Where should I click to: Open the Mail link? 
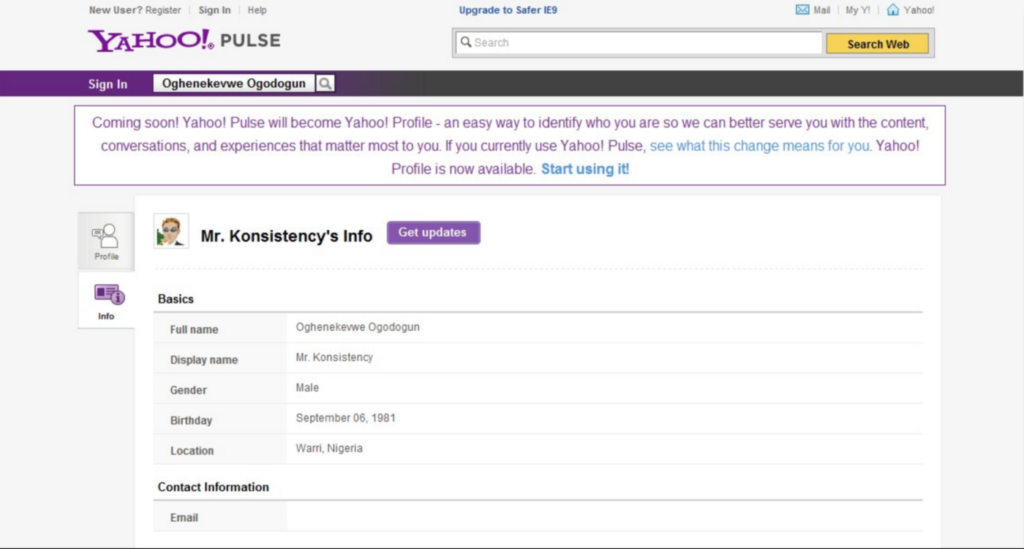pyautogui.click(x=822, y=10)
